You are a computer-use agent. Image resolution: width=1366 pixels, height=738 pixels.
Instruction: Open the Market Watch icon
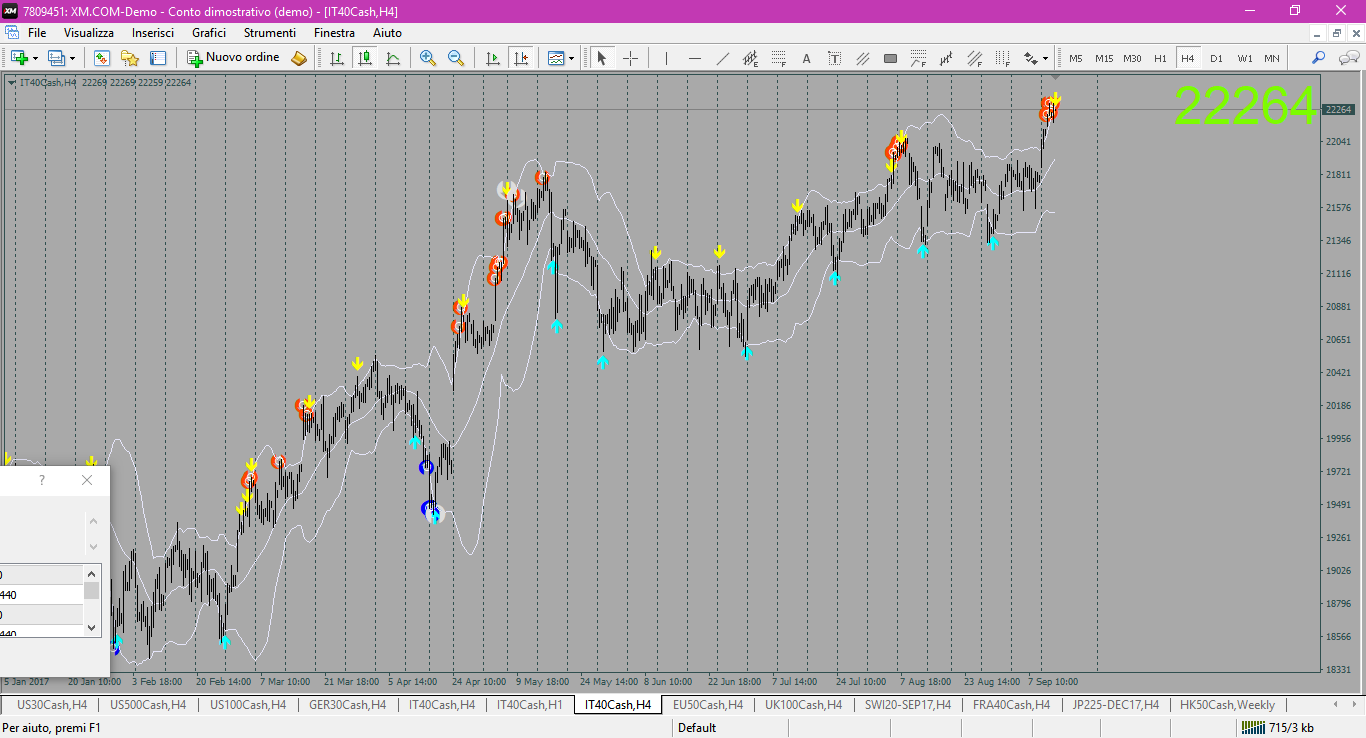[x=101, y=58]
